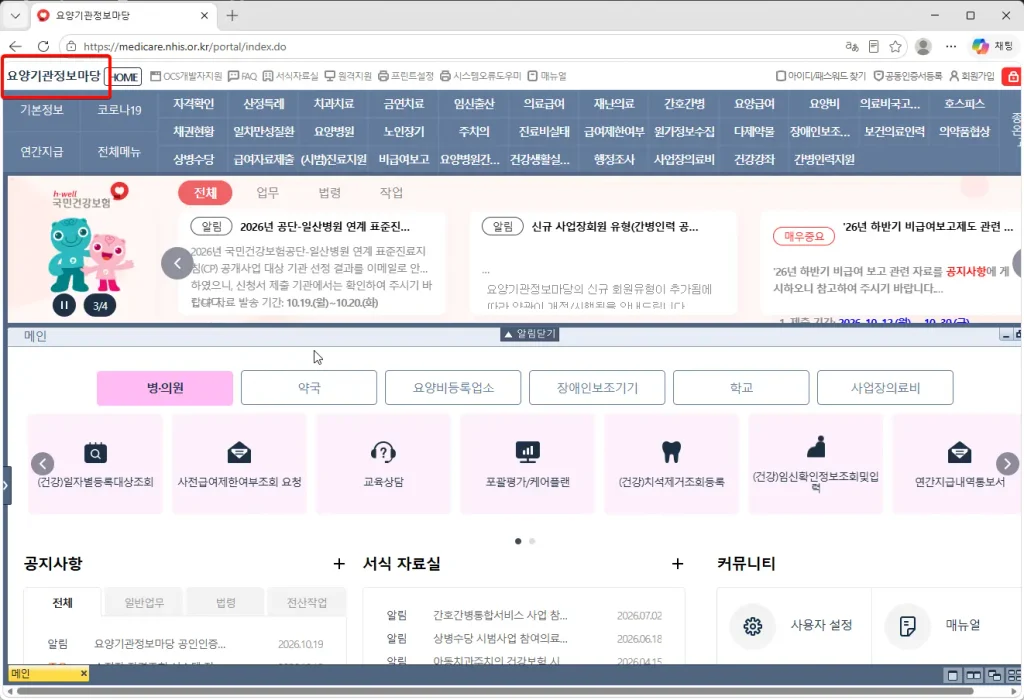Image resolution: width=1024 pixels, height=700 pixels.
Task: Click the plus icon beside 서식 자료실
Action: pos(677,564)
